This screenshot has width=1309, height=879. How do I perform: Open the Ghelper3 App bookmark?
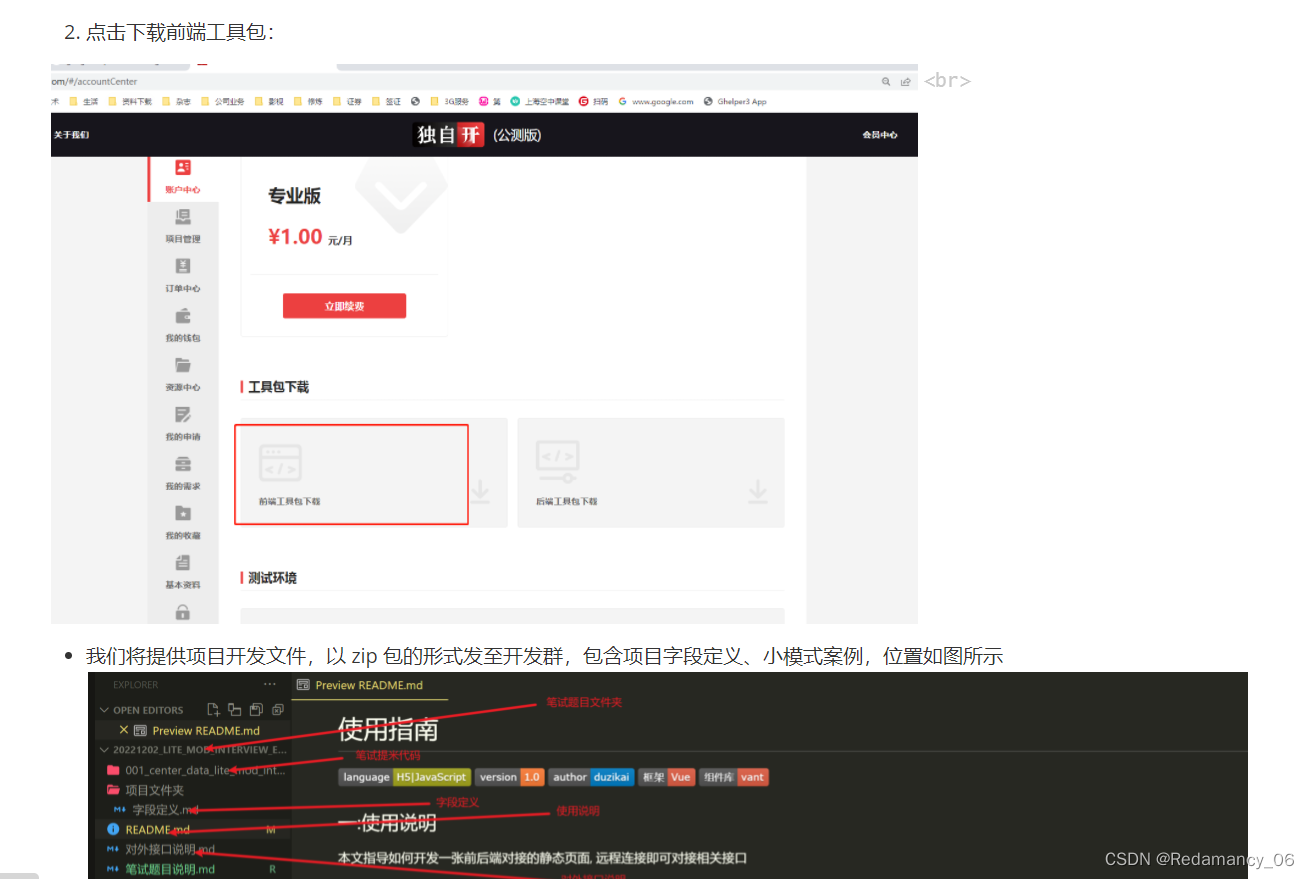[x=735, y=101]
